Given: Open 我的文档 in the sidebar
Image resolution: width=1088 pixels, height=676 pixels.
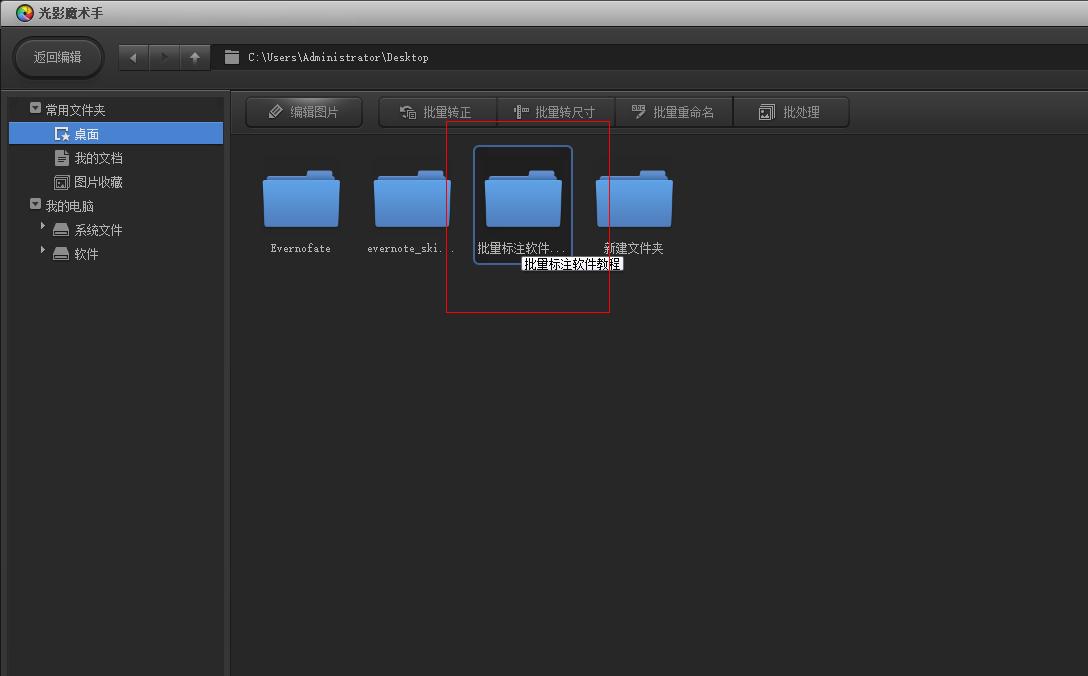Looking at the screenshot, I should point(99,158).
